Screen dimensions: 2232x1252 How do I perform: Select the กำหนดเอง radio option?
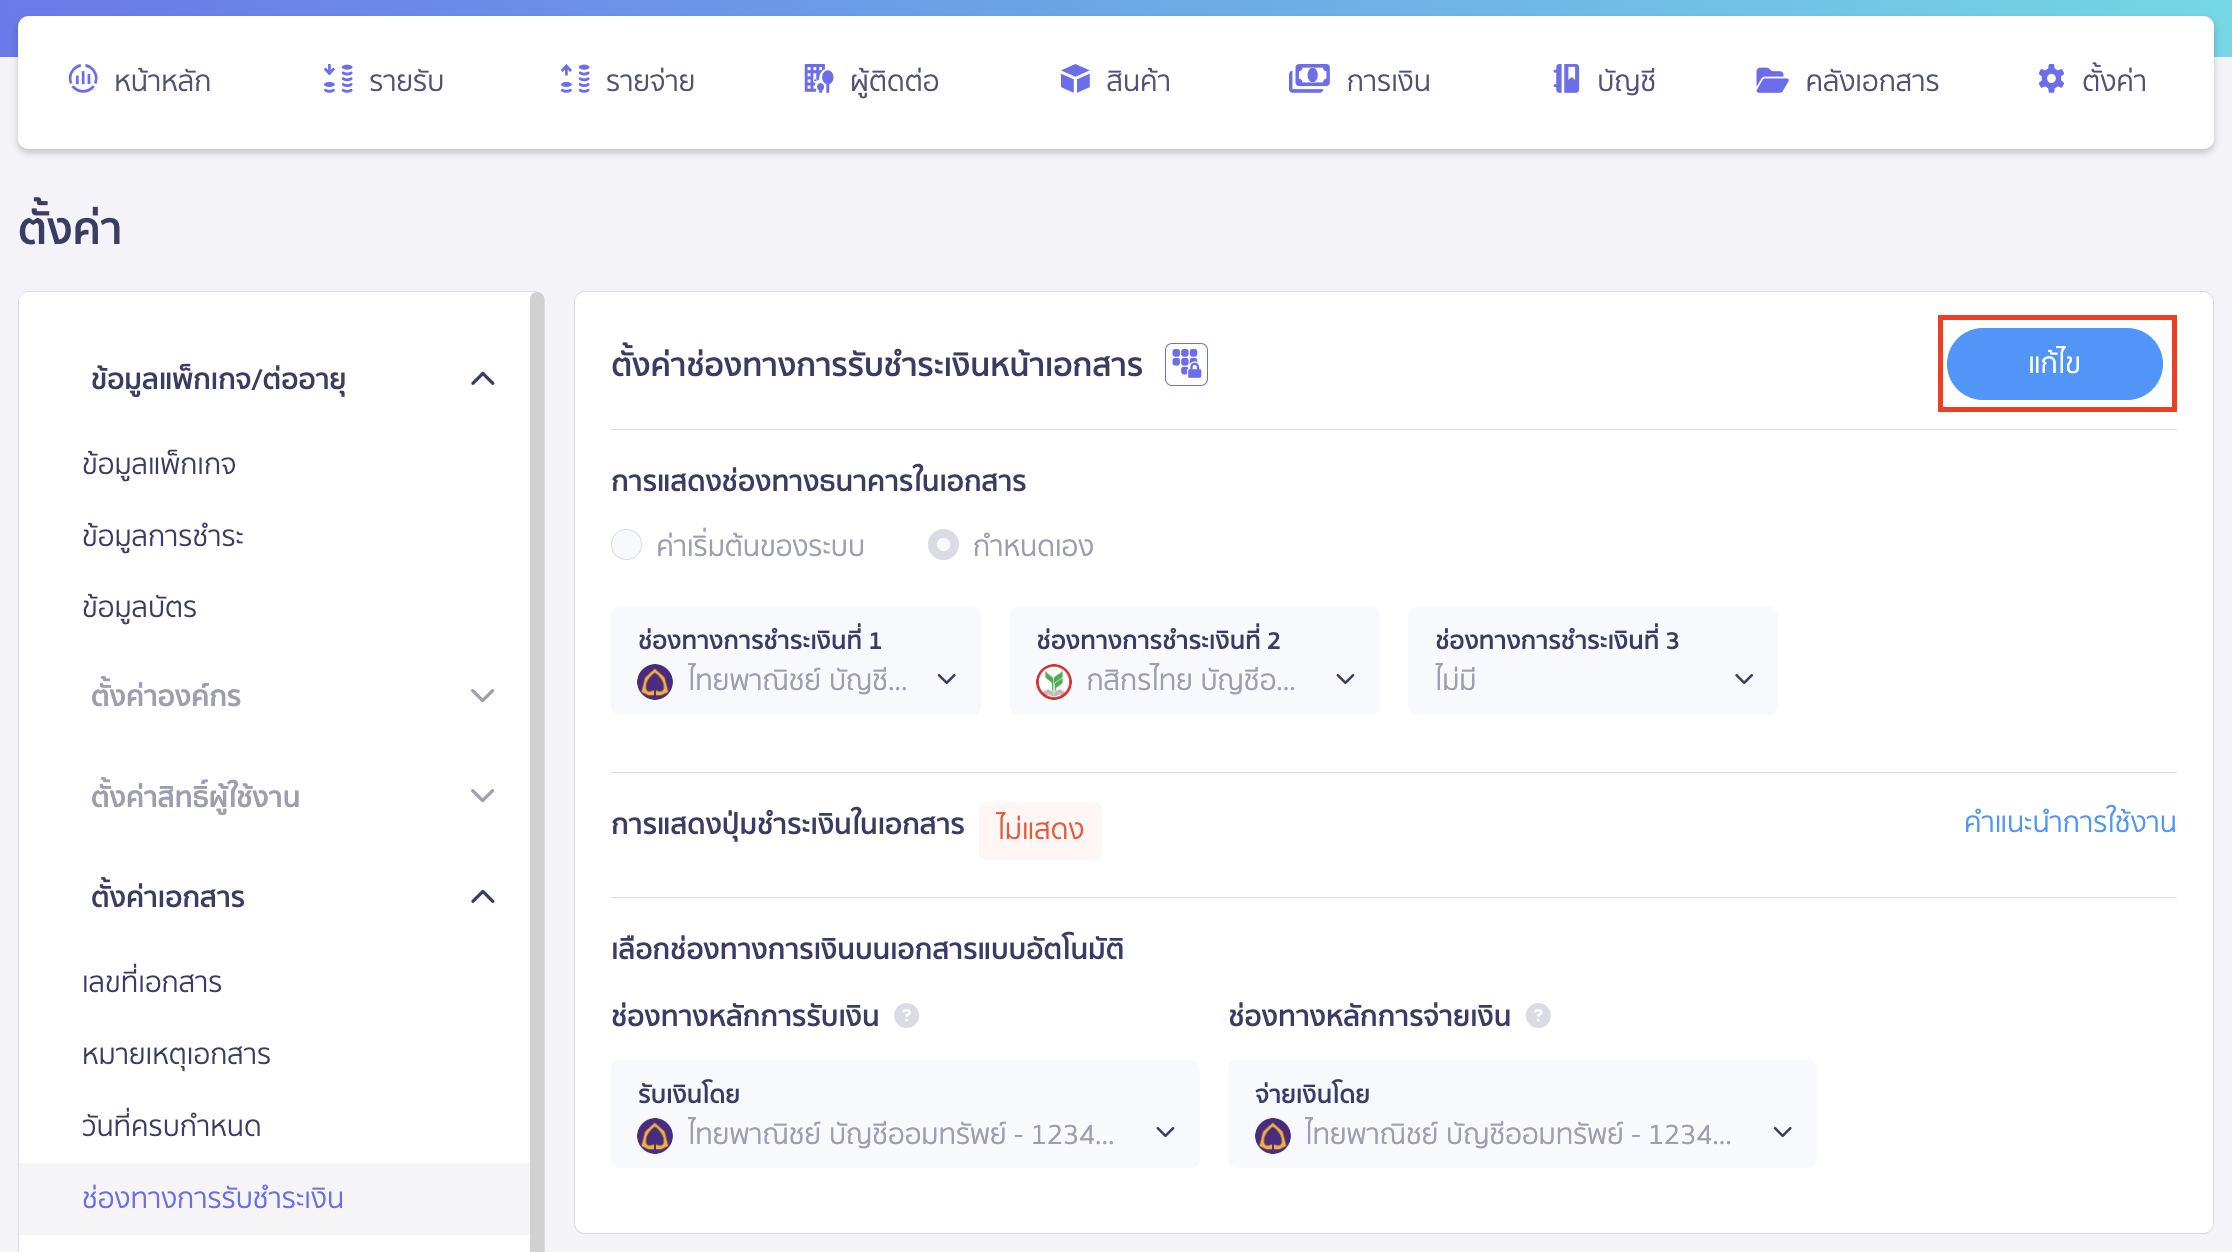[943, 545]
